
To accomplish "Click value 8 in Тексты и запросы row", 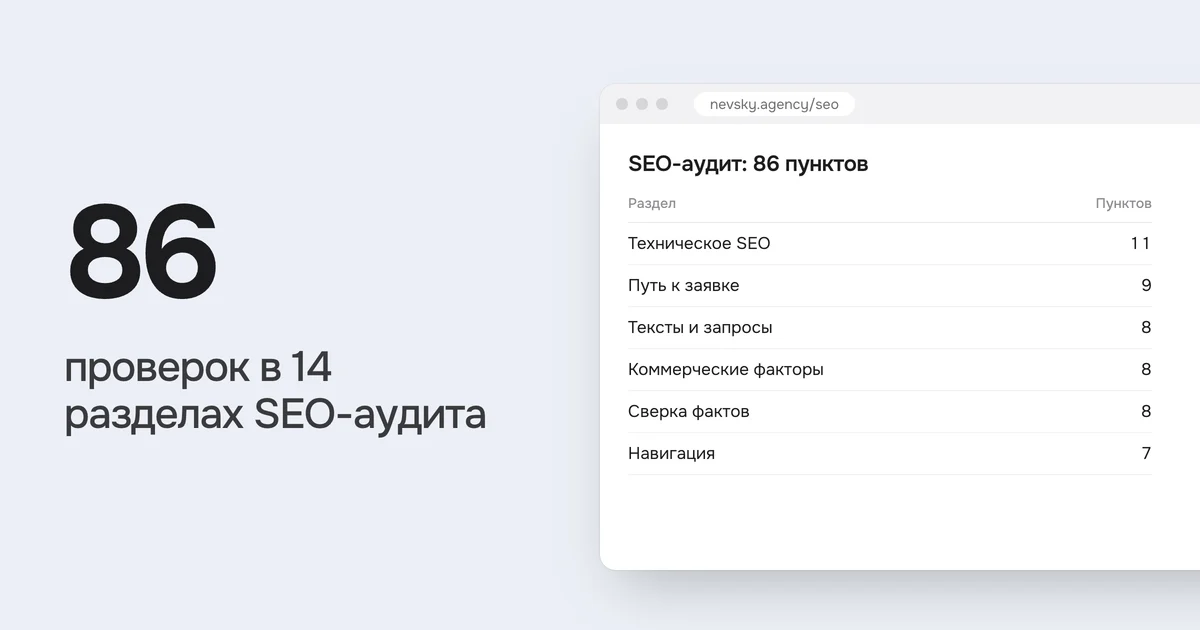I will click(1146, 327).
